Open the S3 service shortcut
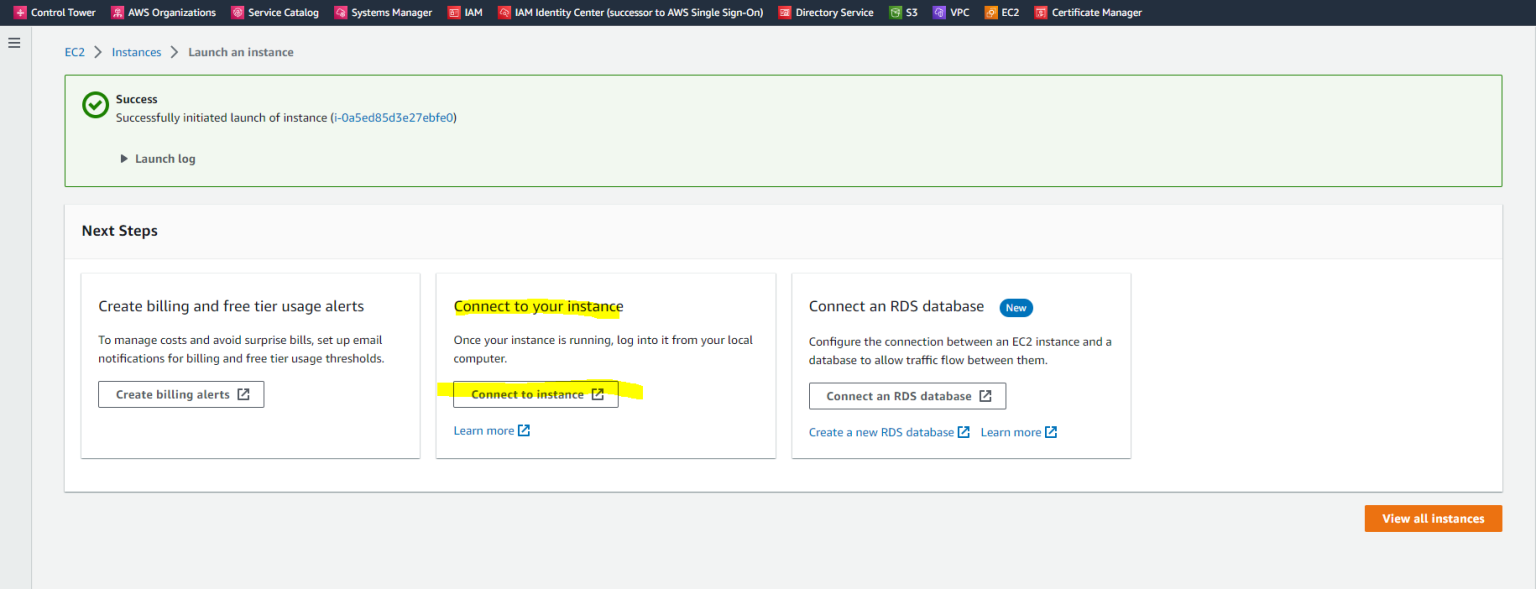1536x589 pixels. click(903, 12)
